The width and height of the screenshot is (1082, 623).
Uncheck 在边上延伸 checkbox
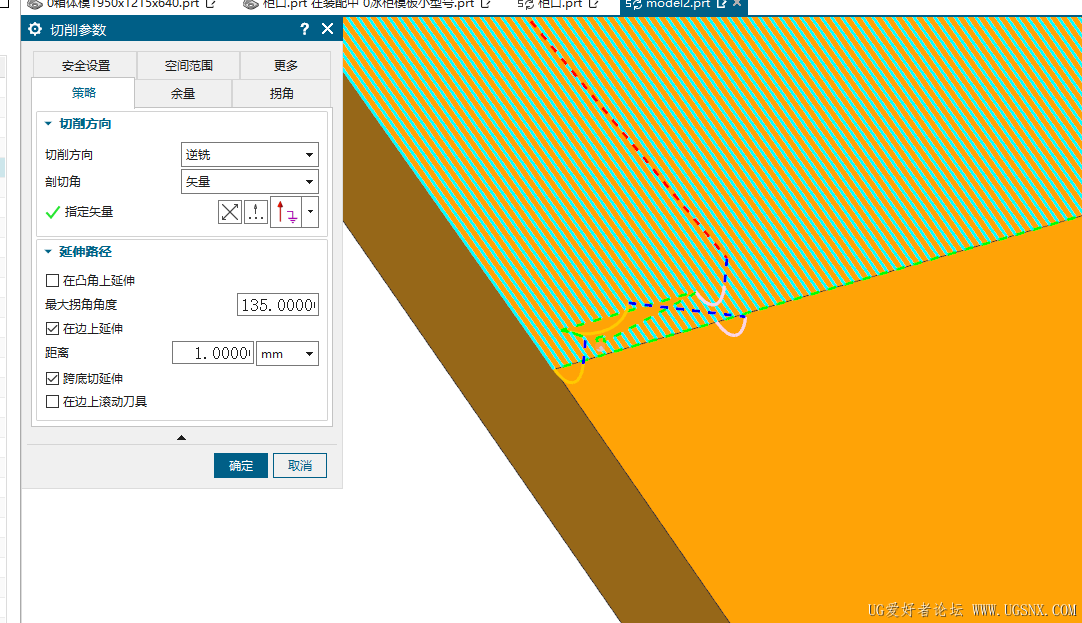(52, 328)
